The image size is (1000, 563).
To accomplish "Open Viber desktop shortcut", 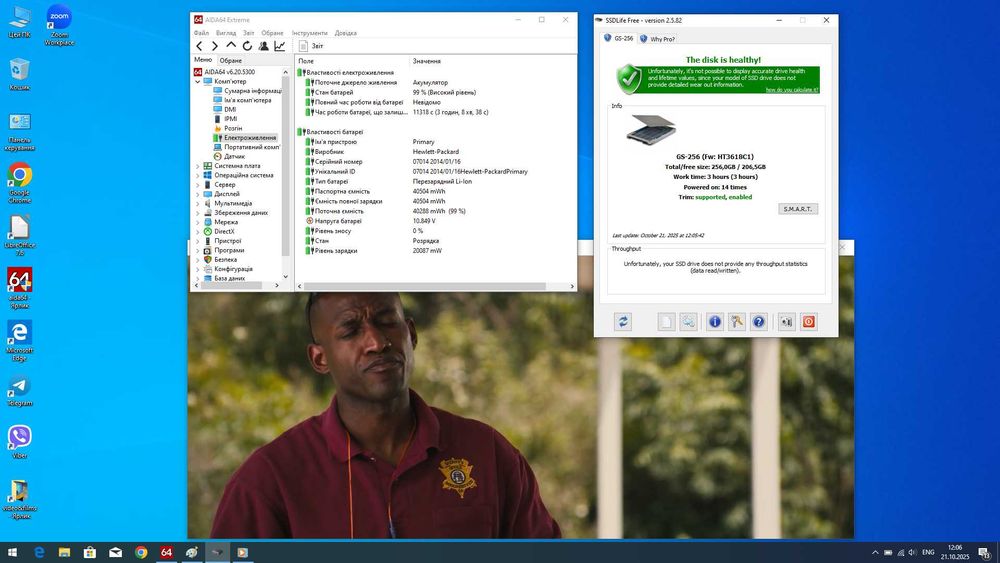I will 20,442.
